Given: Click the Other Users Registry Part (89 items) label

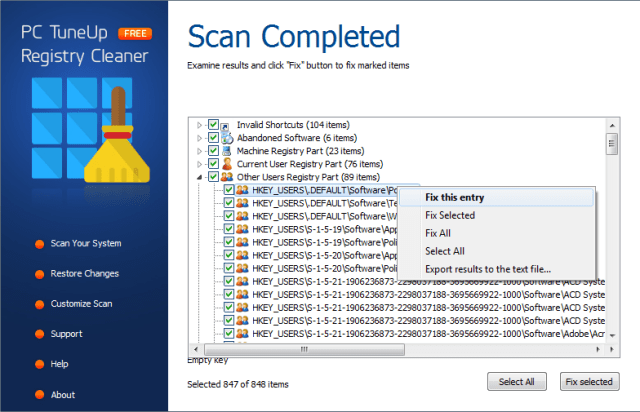Looking at the screenshot, I should [309, 177].
